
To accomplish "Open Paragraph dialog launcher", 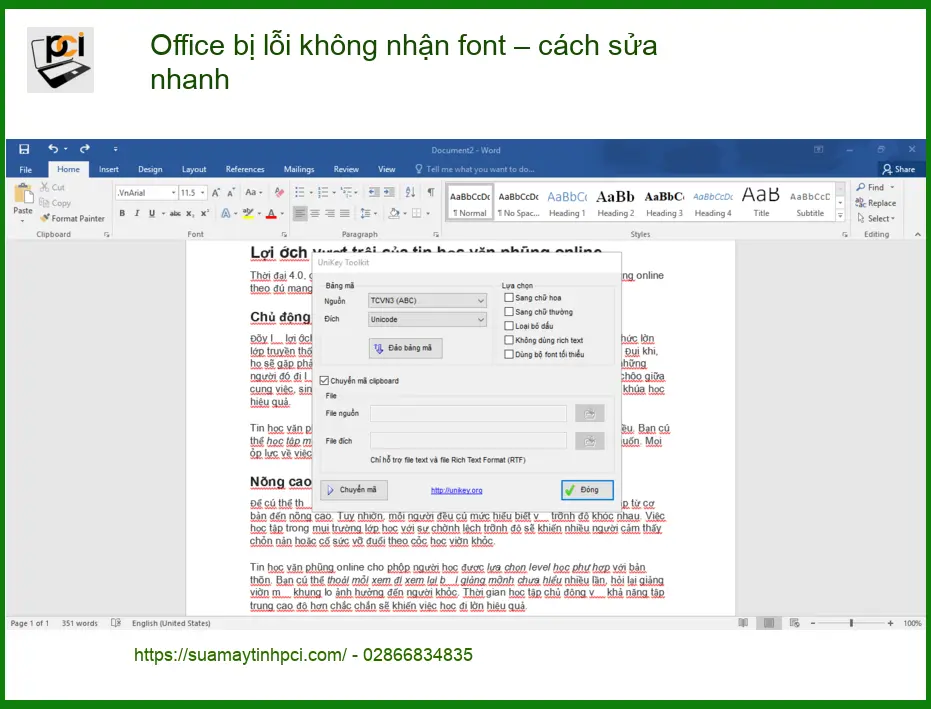I will coord(436,235).
